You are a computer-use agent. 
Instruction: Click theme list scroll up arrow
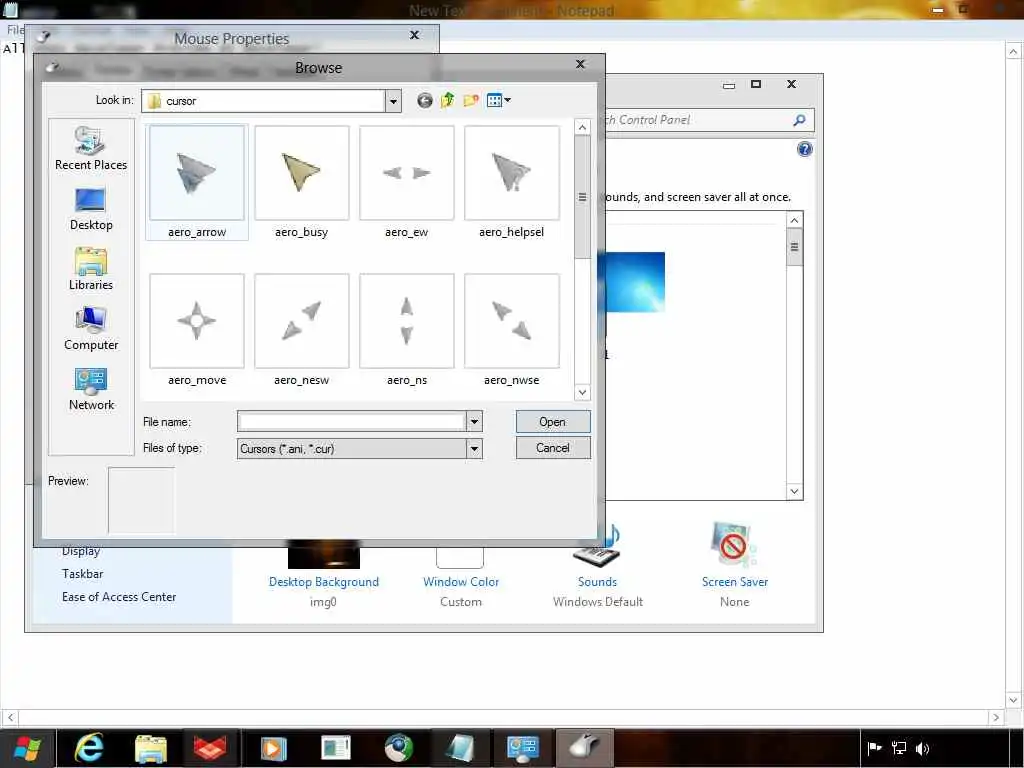point(794,221)
